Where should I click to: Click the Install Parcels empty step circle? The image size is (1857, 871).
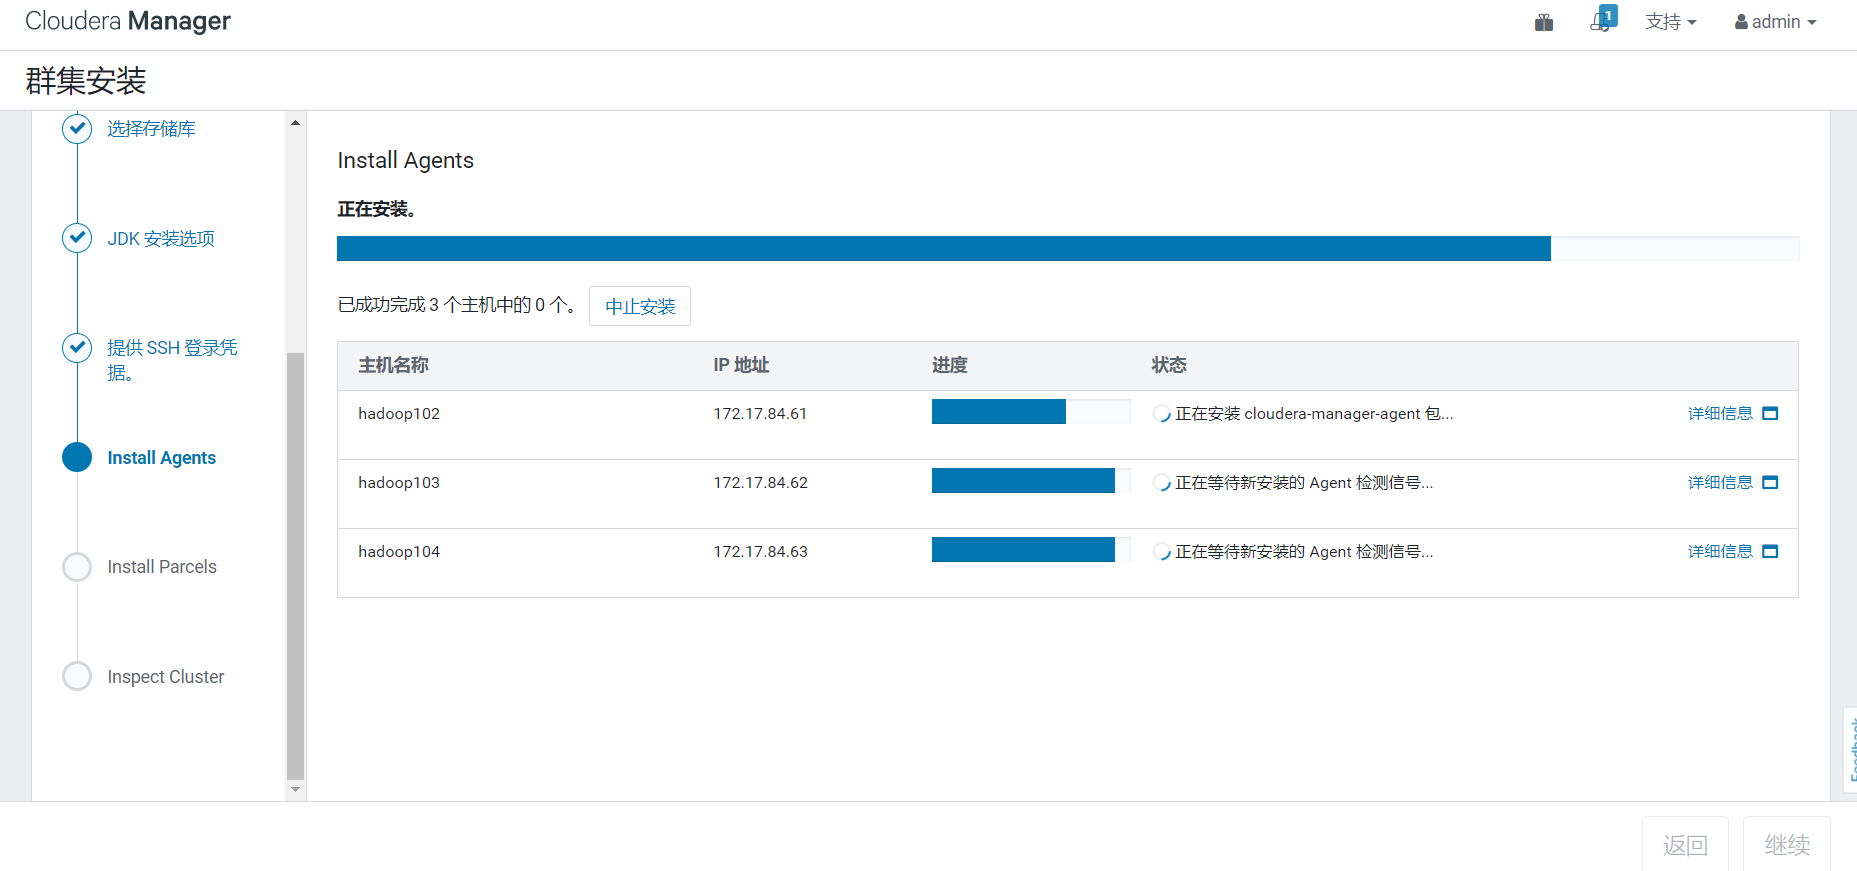[x=77, y=567]
